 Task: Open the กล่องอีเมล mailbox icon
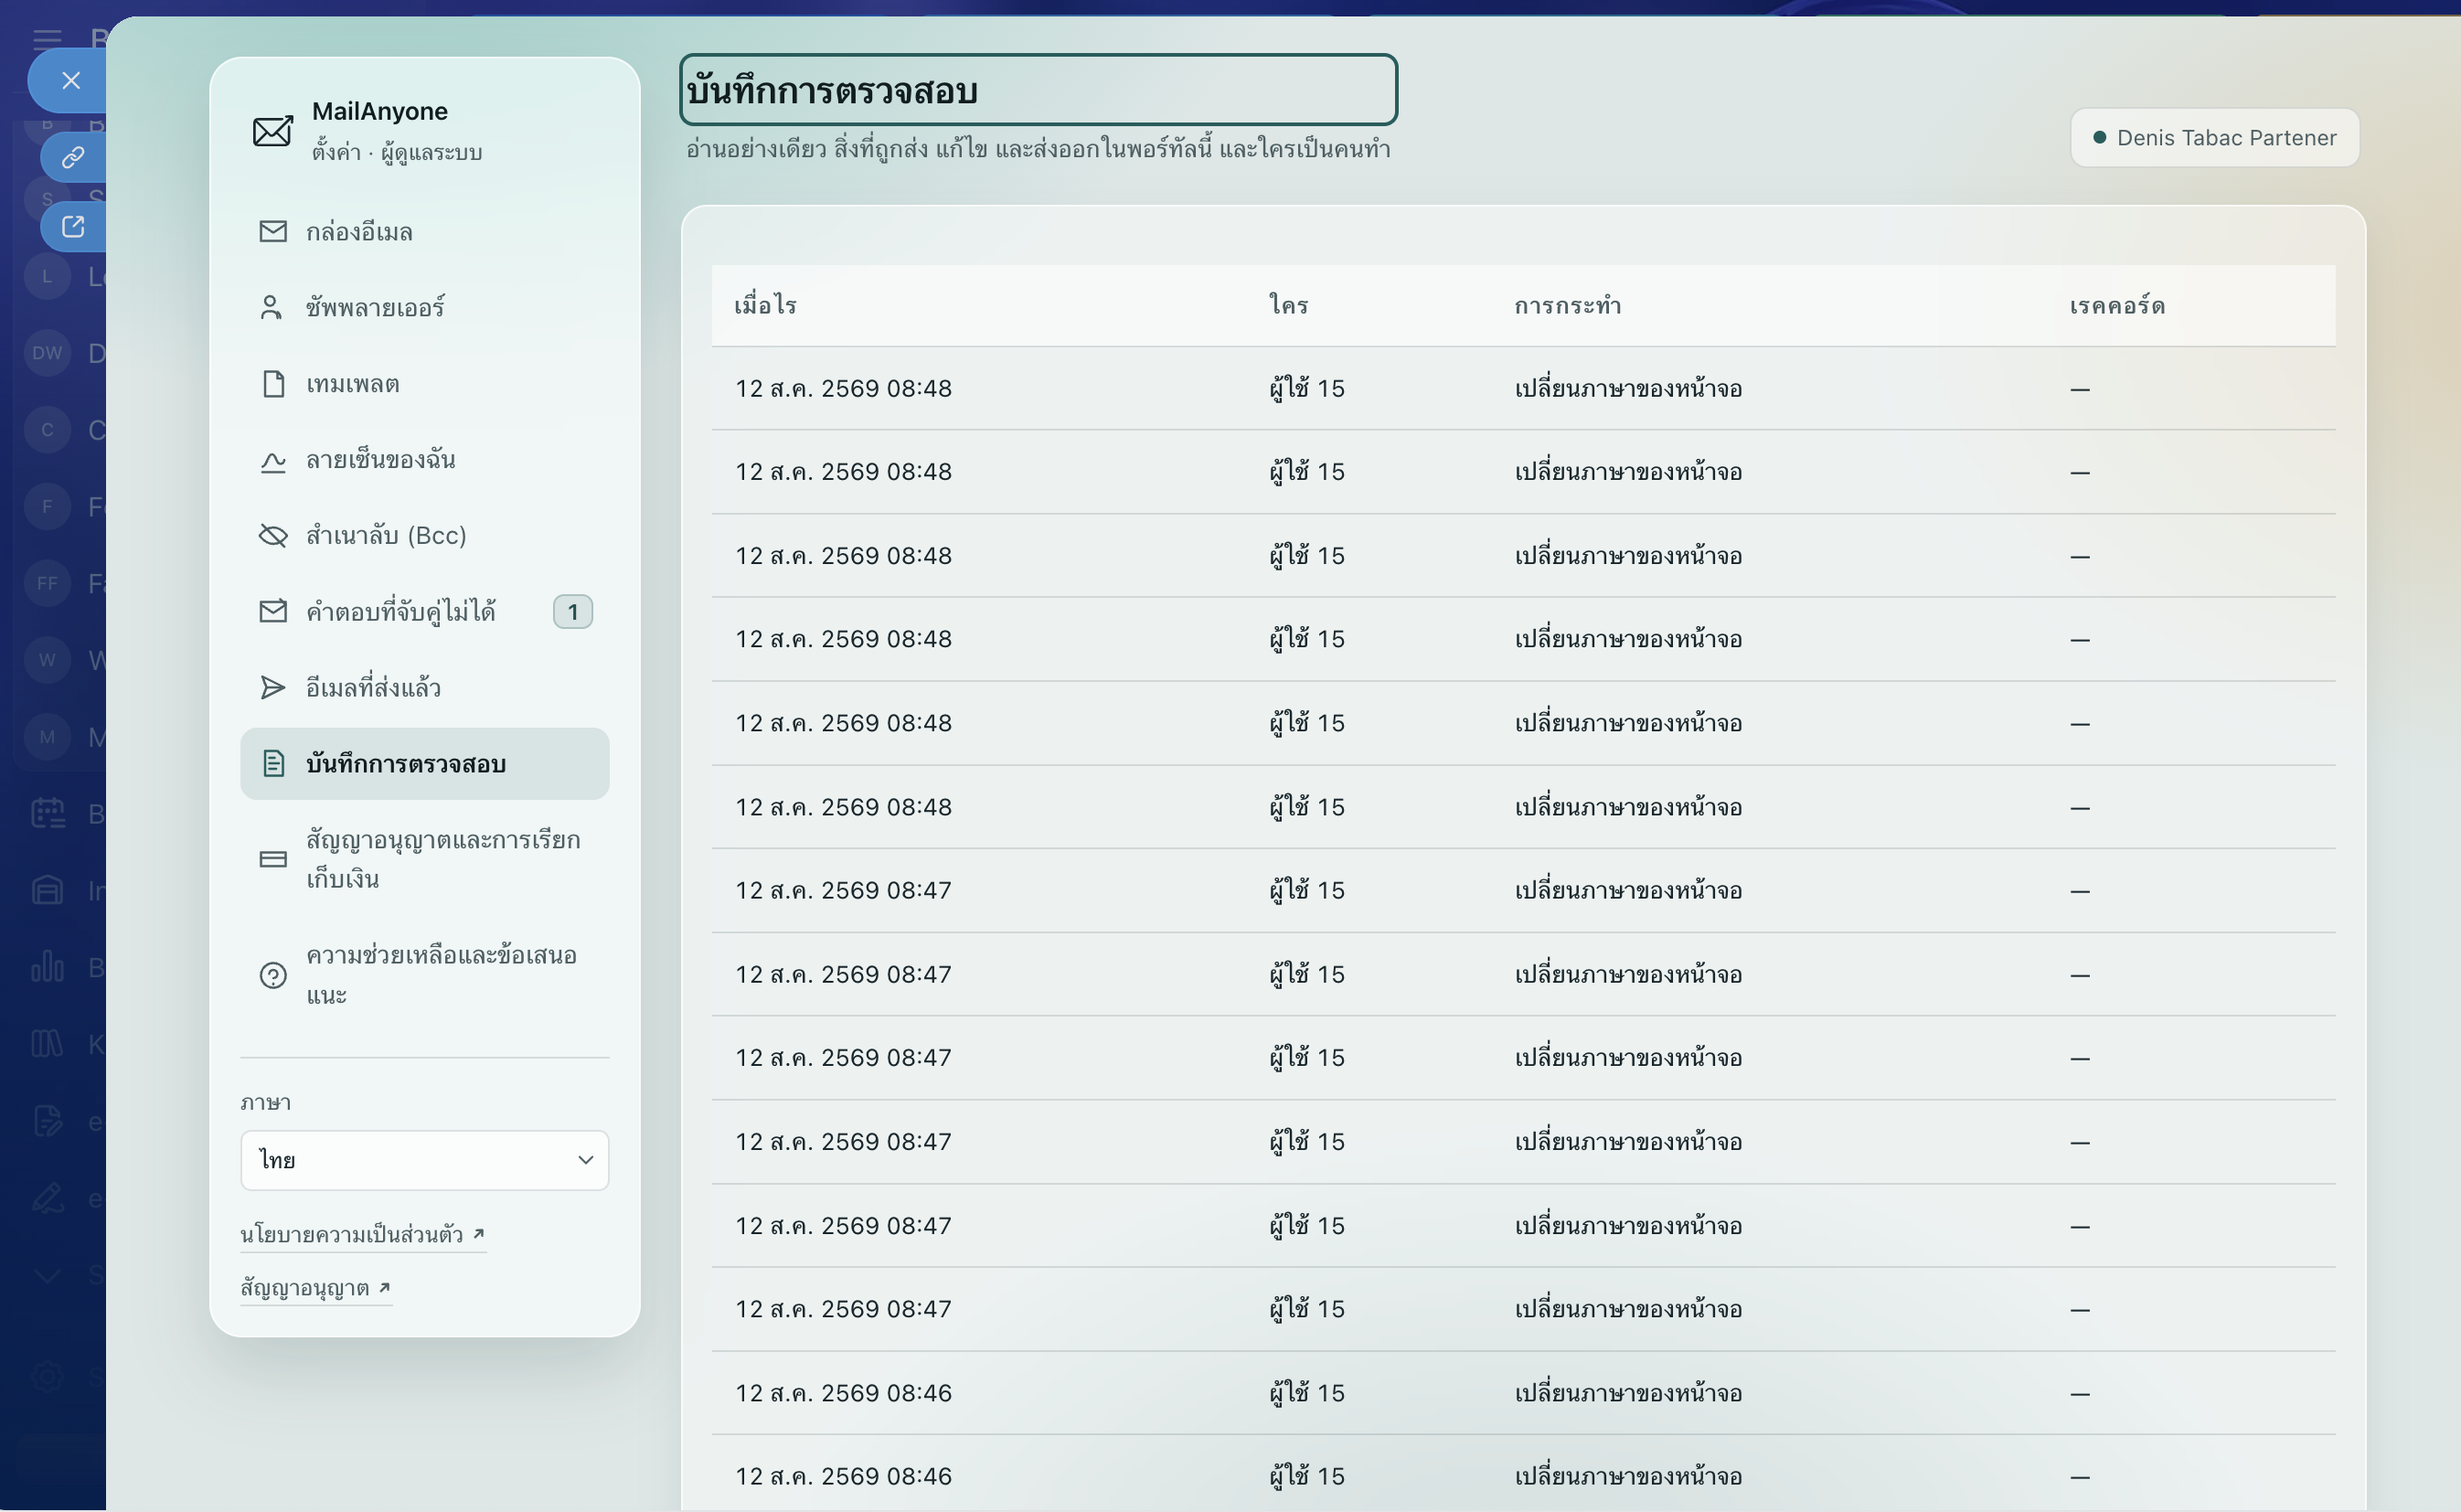point(272,231)
